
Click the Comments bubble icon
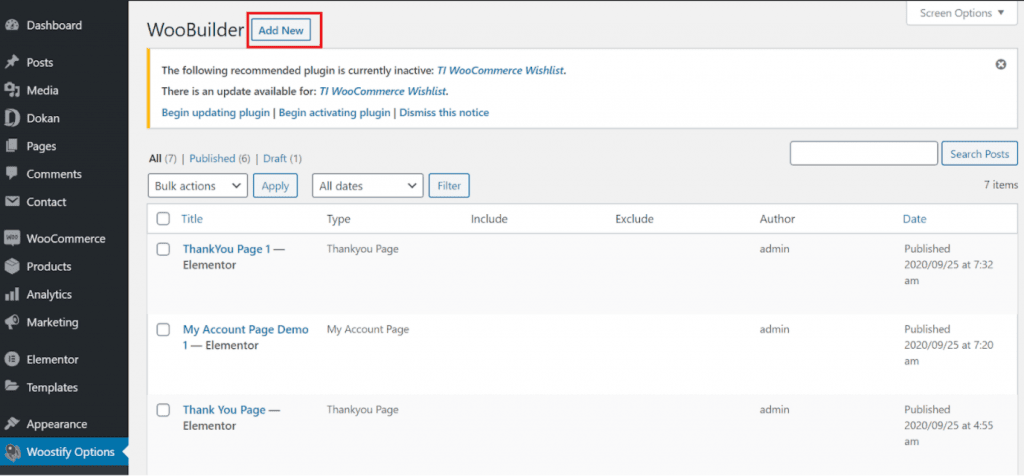click(12, 174)
